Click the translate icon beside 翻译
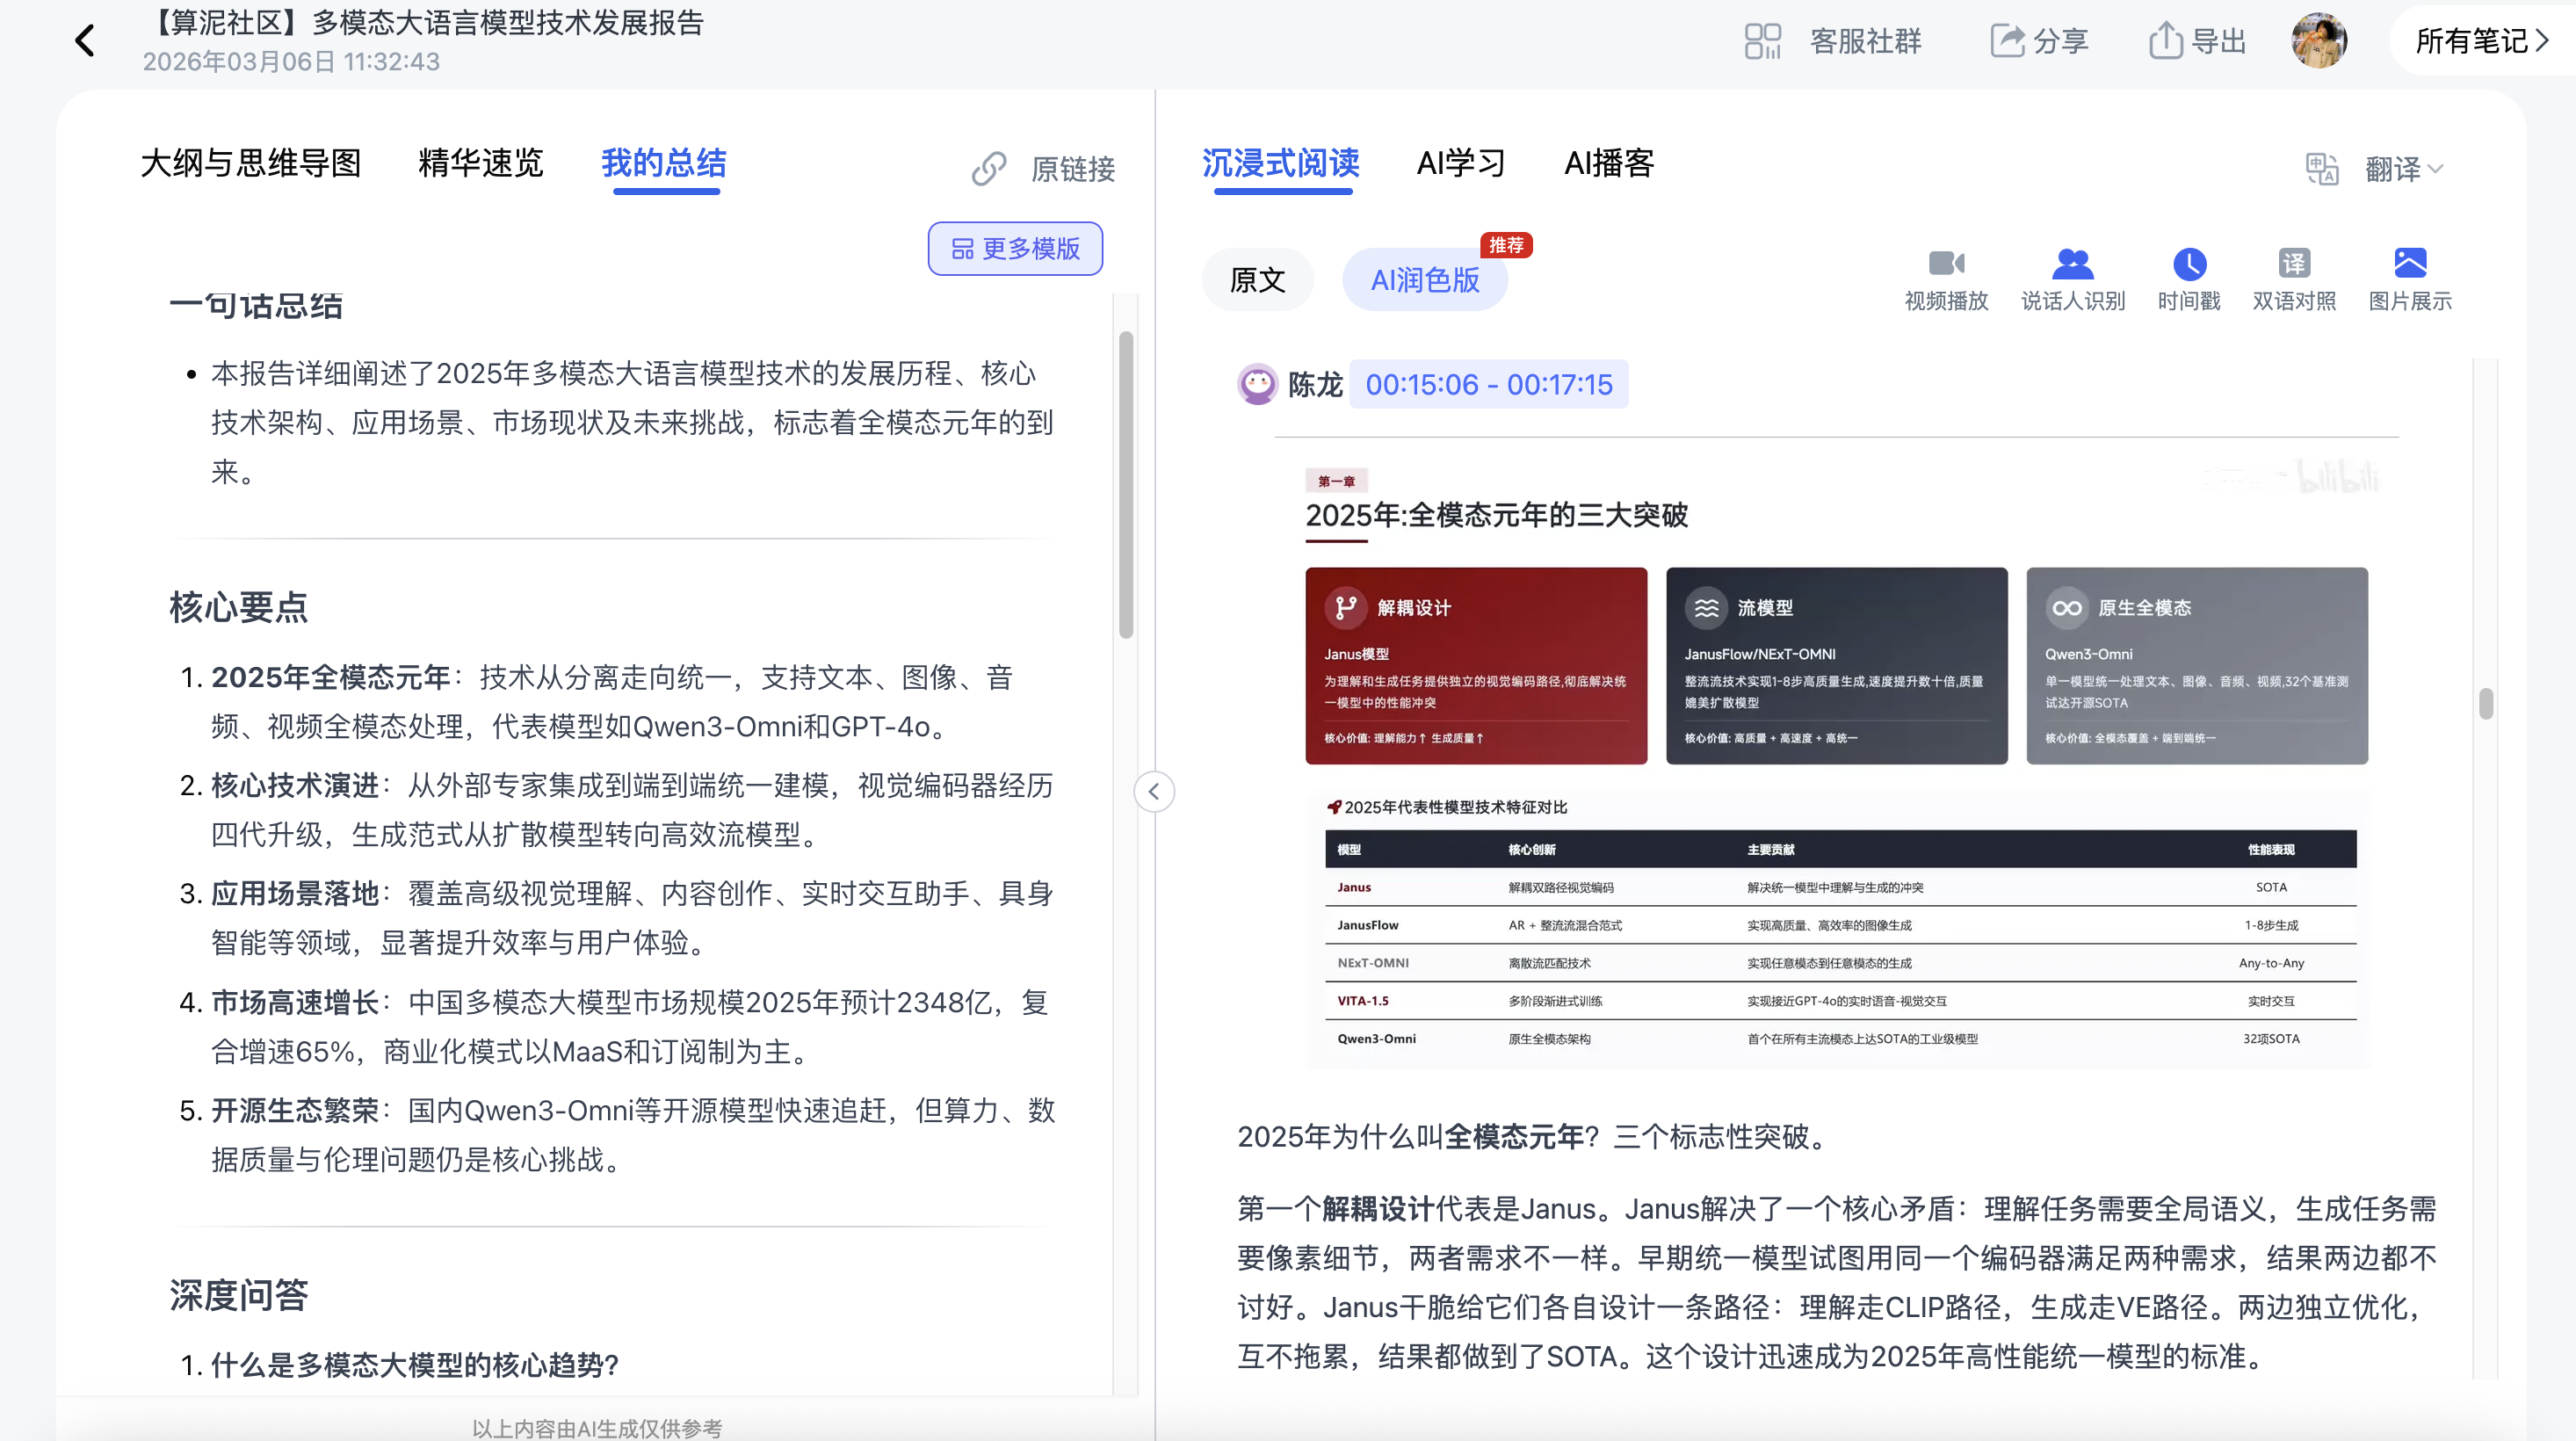The height and width of the screenshot is (1441, 2576). coord(2321,169)
